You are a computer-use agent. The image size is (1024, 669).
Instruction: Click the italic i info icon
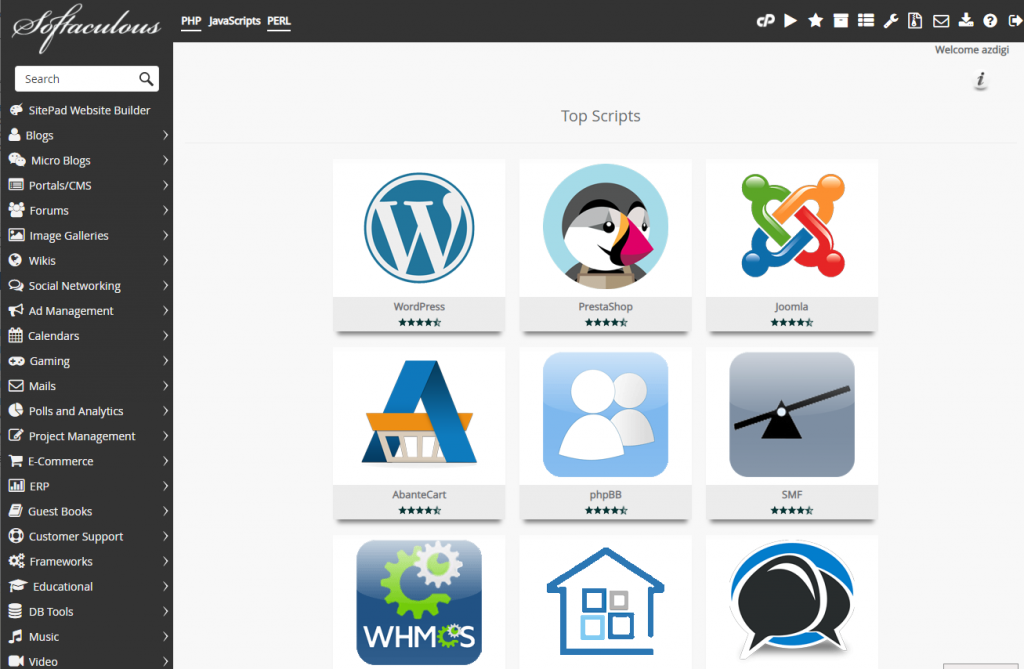pyautogui.click(x=980, y=80)
